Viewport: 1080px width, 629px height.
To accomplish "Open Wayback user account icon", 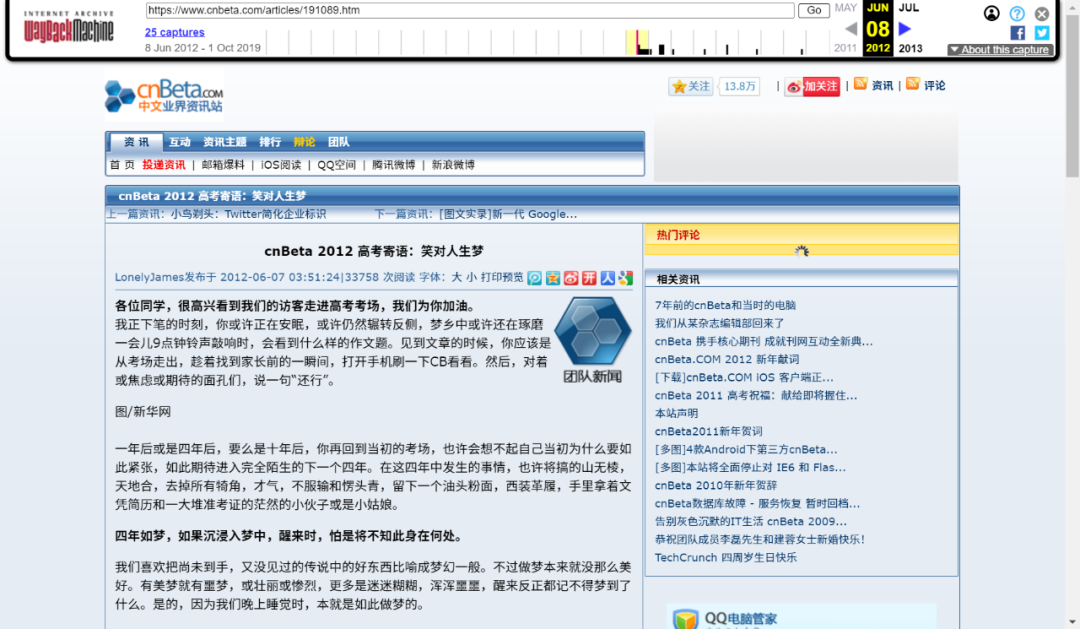I will click(x=991, y=13).
